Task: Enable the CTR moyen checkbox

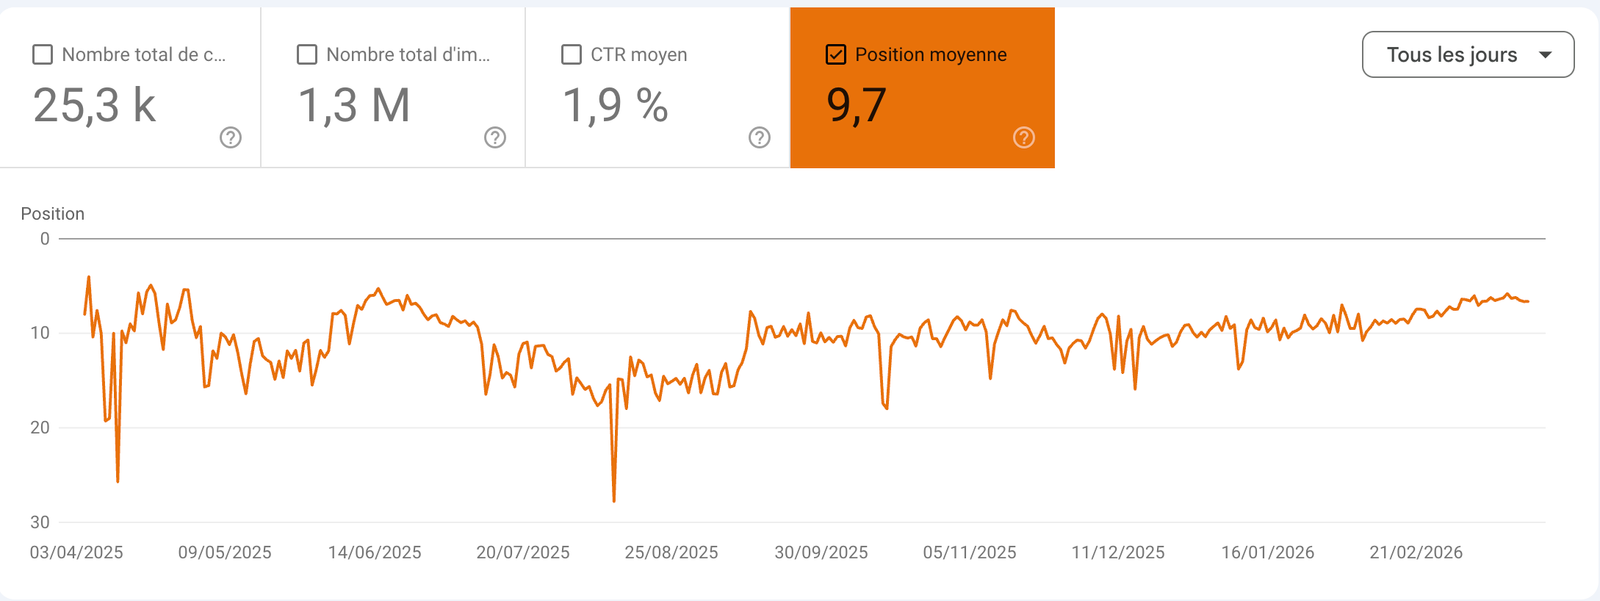Action: (x=571, y=55)
